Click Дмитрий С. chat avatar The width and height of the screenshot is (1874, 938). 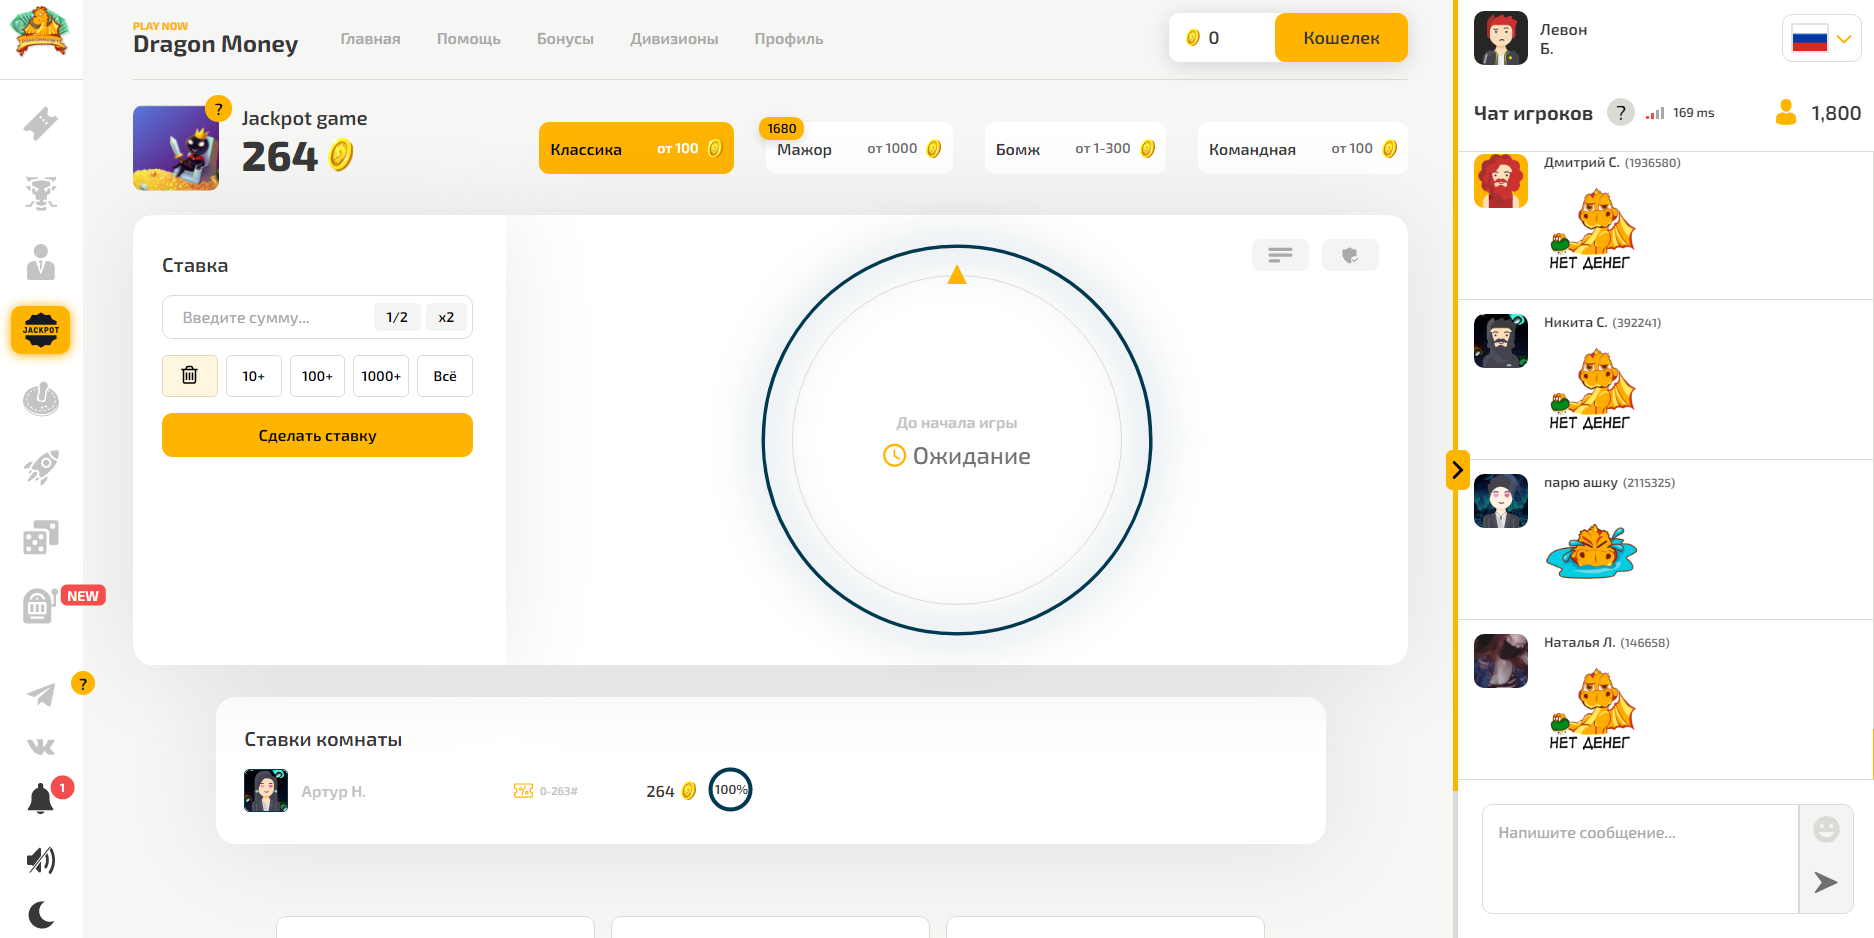1501,181
